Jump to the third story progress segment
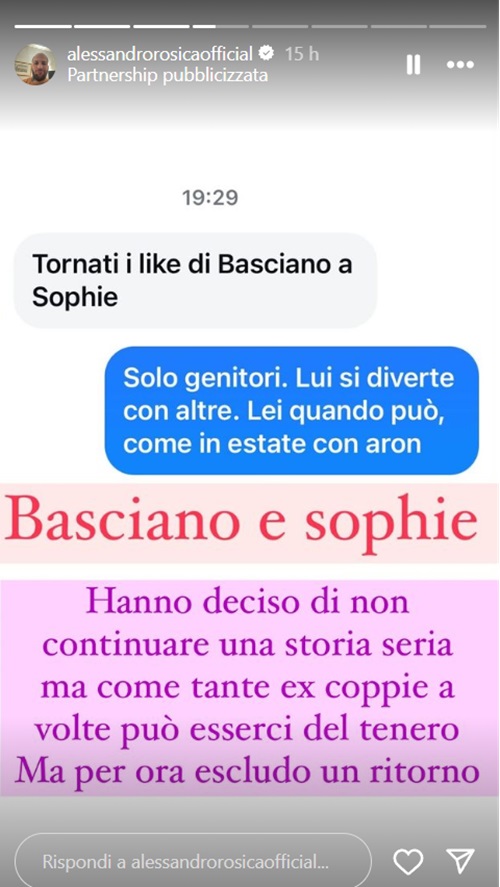 coord(162,26)
